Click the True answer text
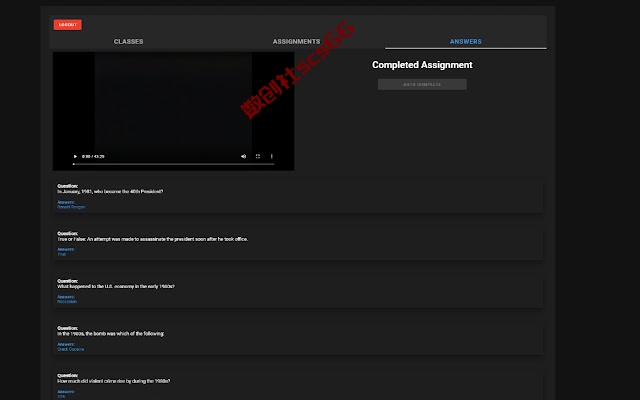Screen dimensions: 640x400 coord(61,254)
